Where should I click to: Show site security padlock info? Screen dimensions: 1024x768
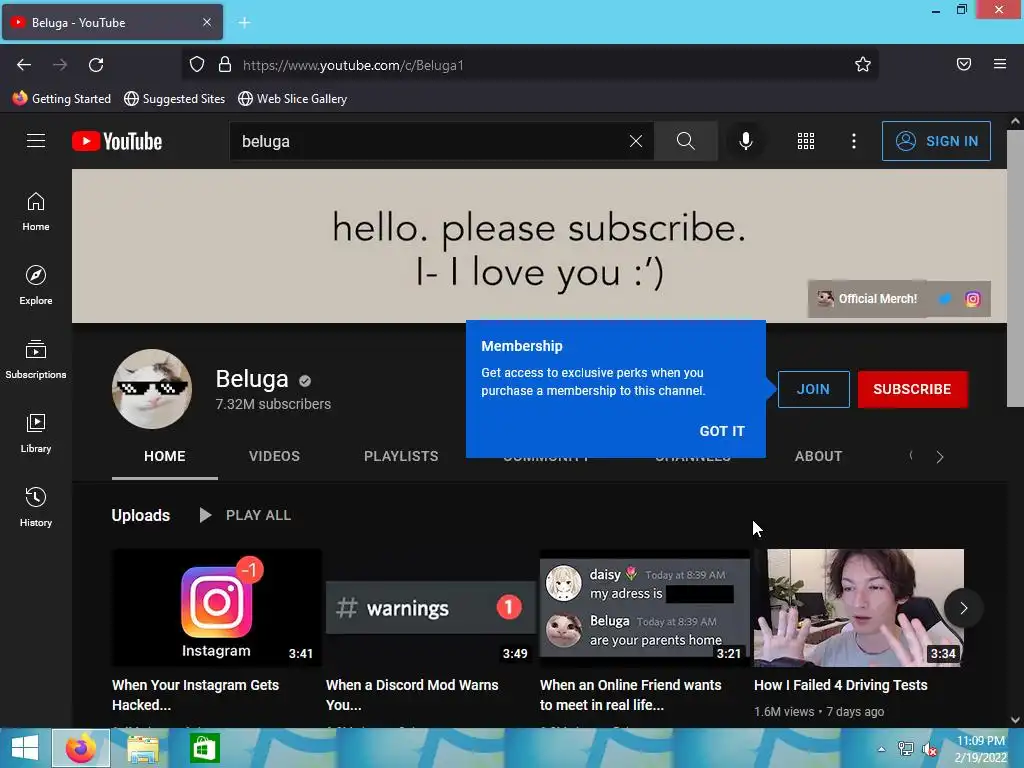225,65
